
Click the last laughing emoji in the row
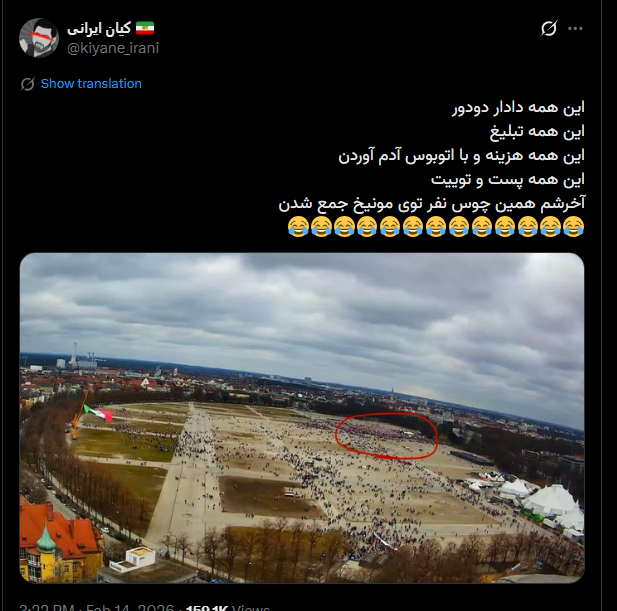[x=298, y=227]
